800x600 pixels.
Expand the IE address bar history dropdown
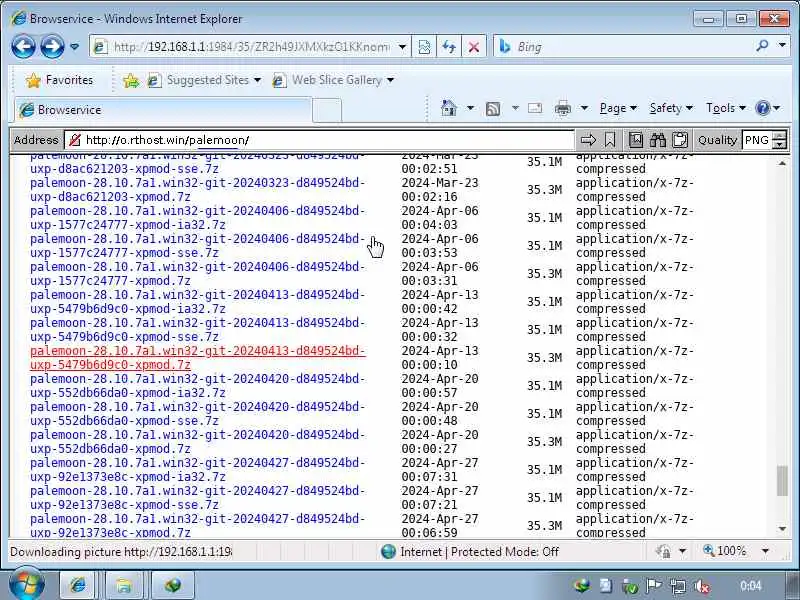[x=403, y=47]
